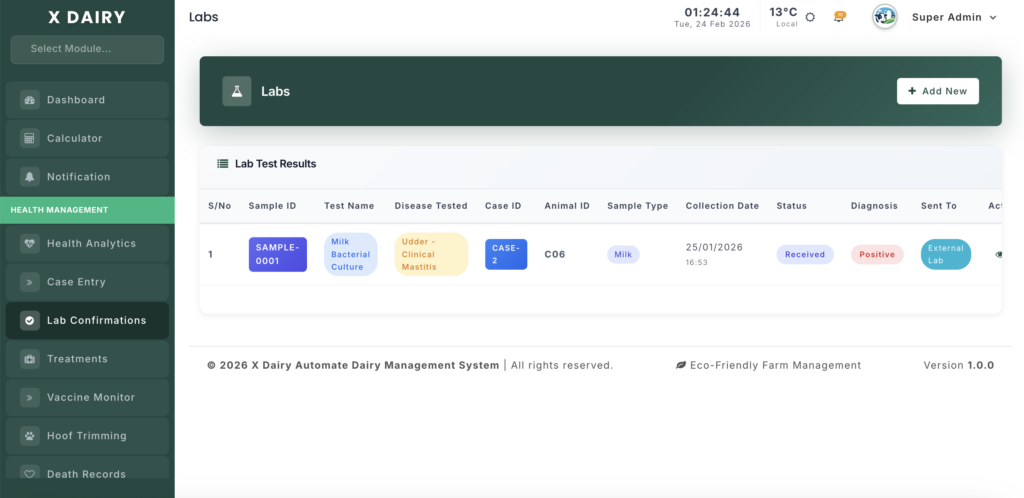Click the Calculator sidebar icon
The height and width of the screenshot is (498, 1024).
(x=29, y=138)
